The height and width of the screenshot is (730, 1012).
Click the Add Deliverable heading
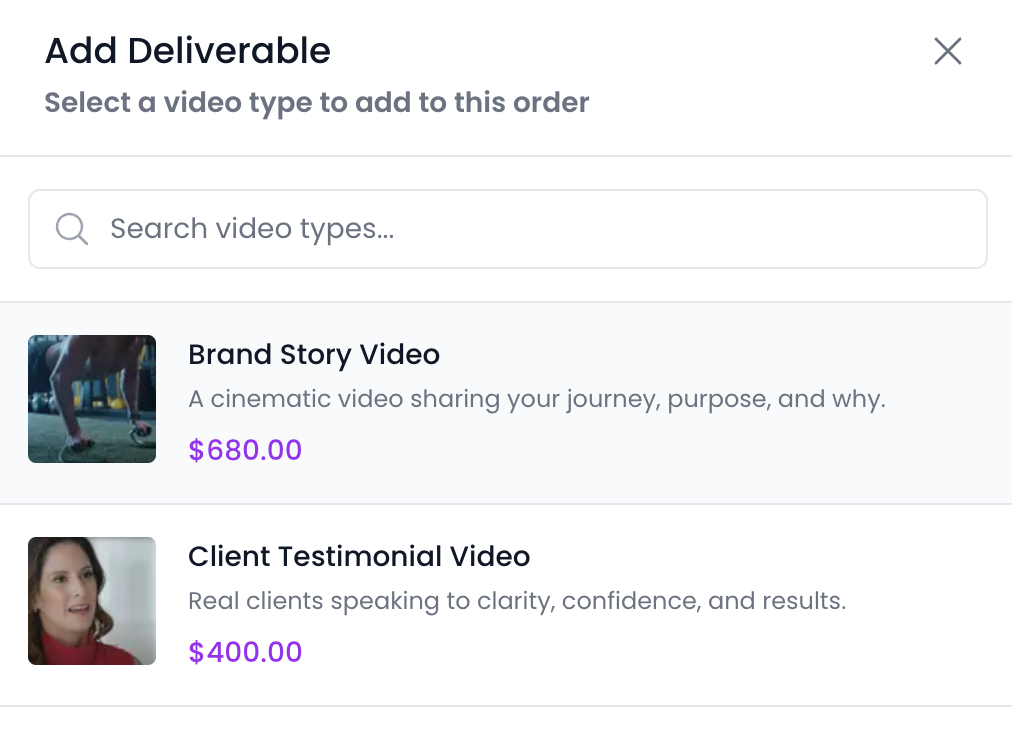pos(188,51)
